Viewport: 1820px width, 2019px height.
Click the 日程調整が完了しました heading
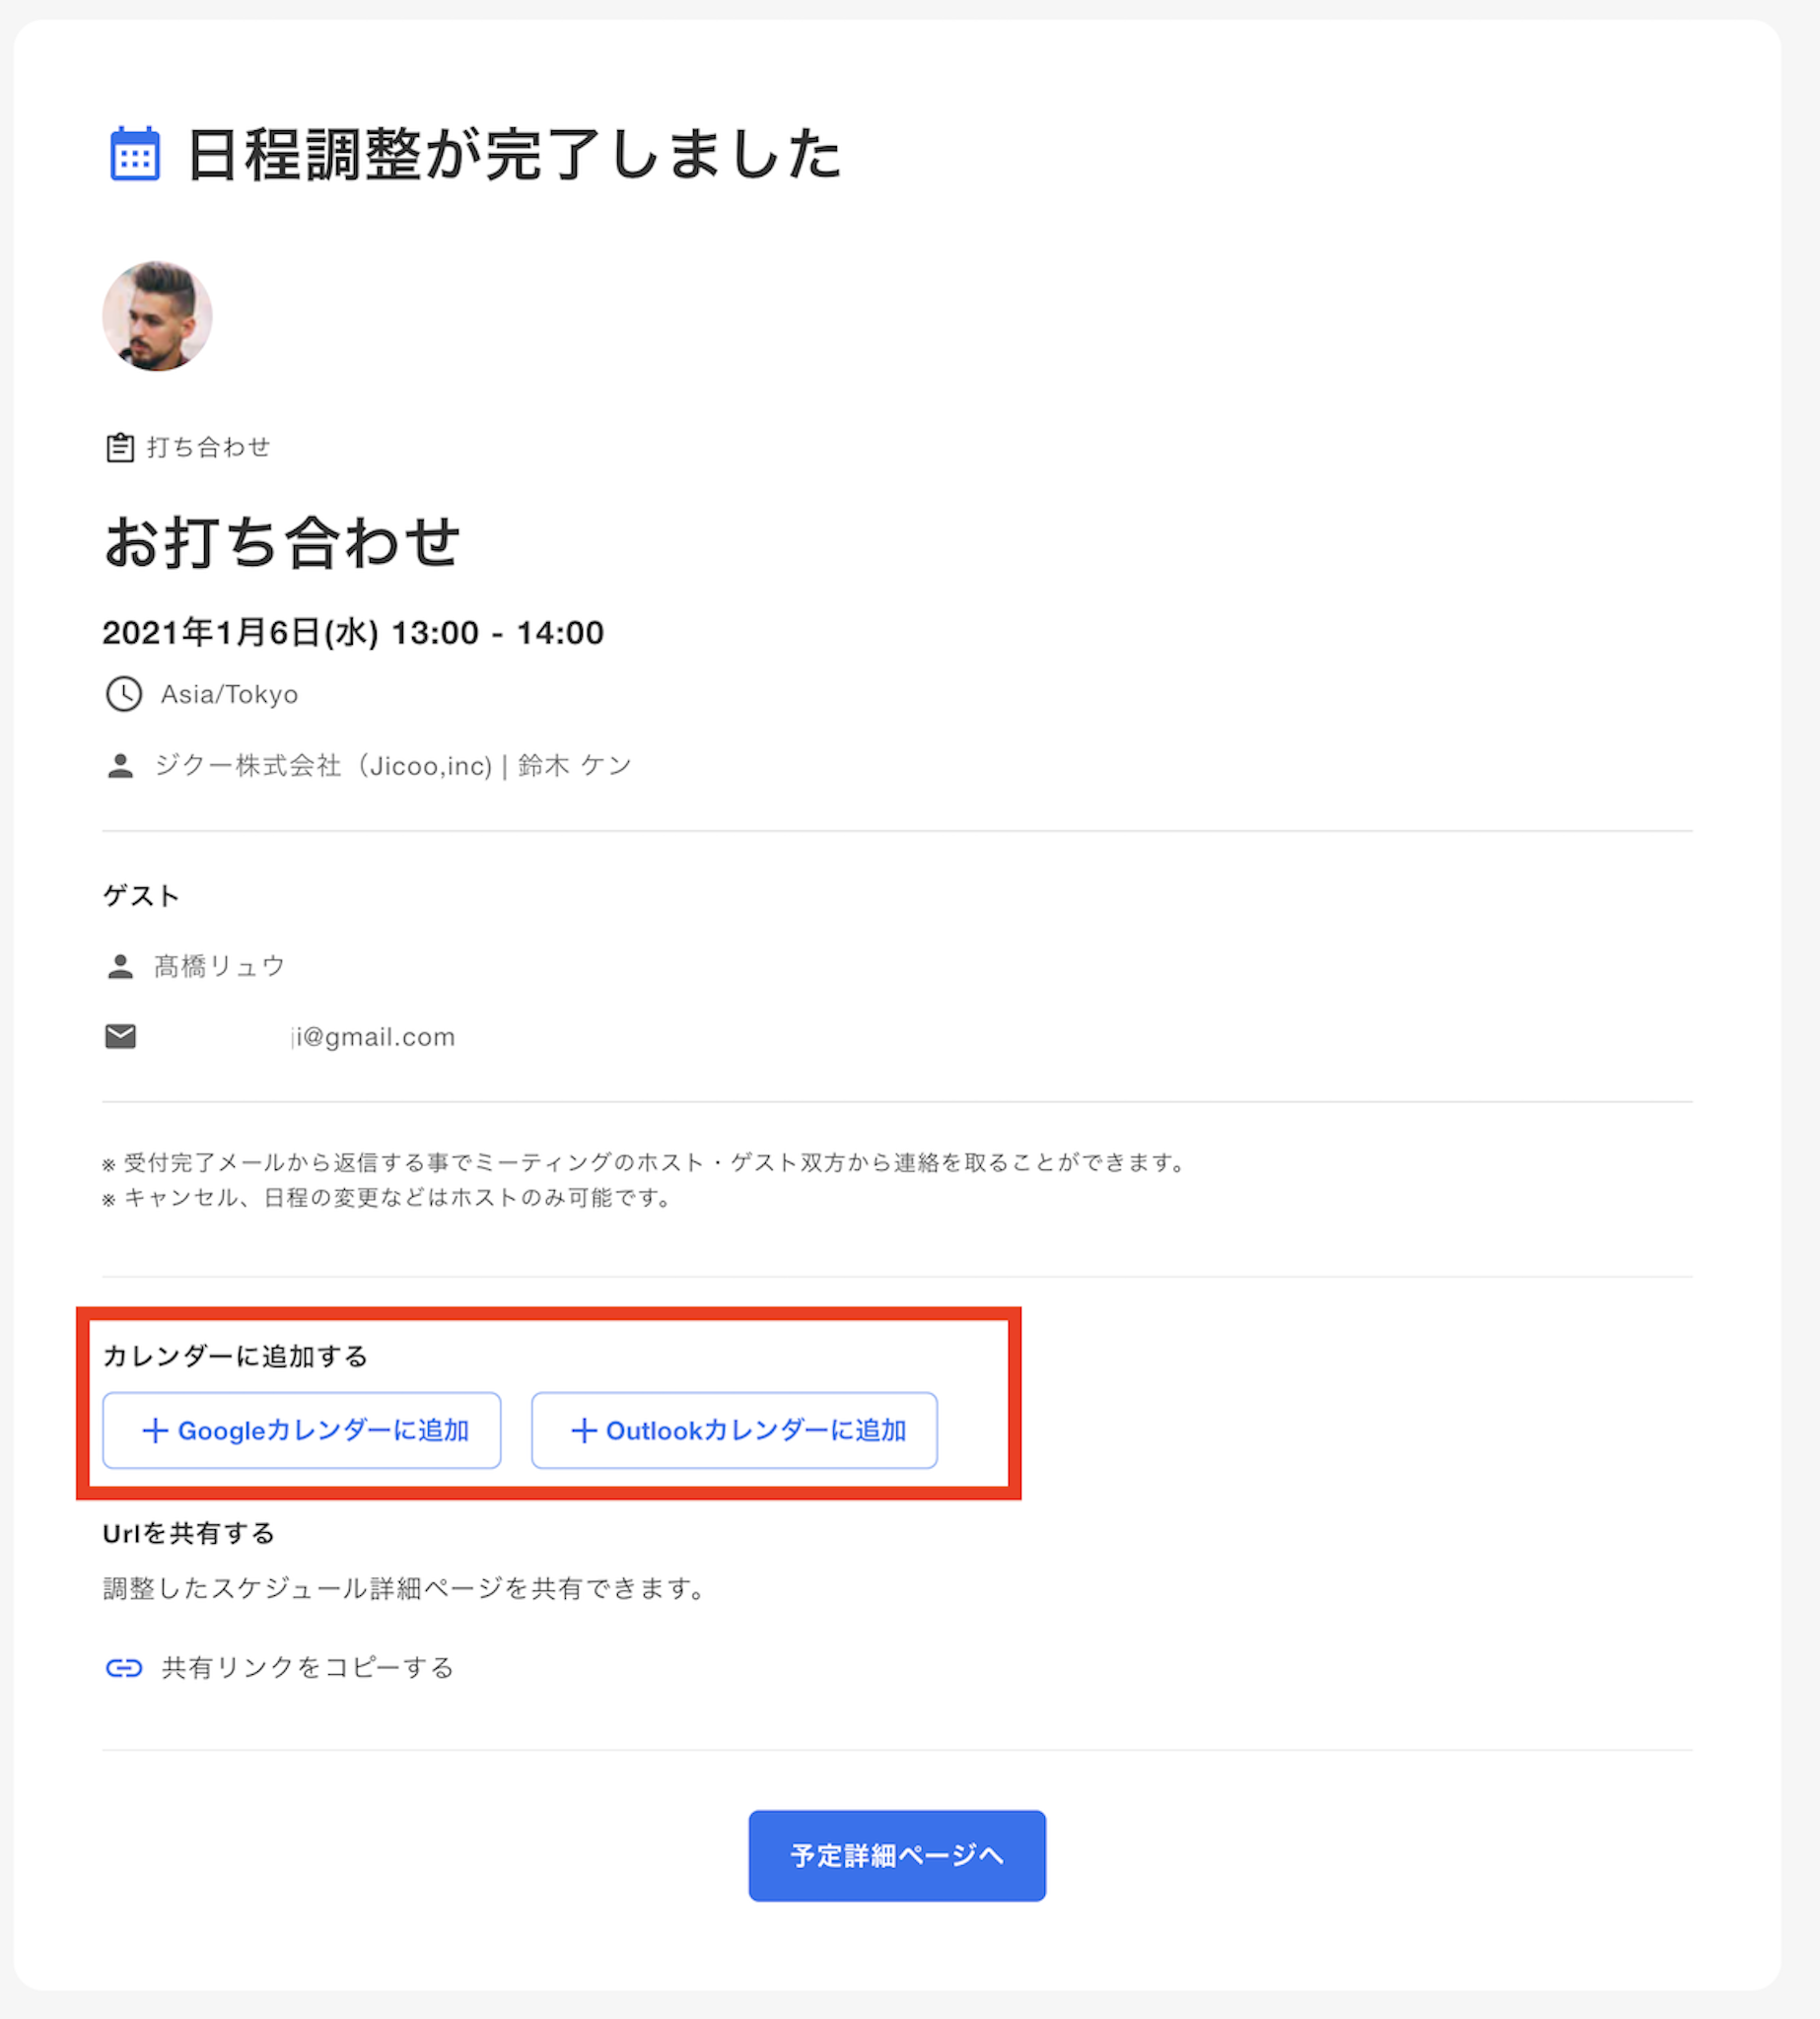[514, 155]
